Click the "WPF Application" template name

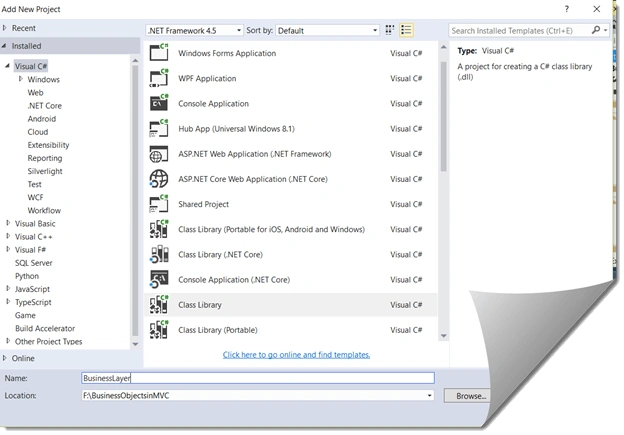point(207,78)
